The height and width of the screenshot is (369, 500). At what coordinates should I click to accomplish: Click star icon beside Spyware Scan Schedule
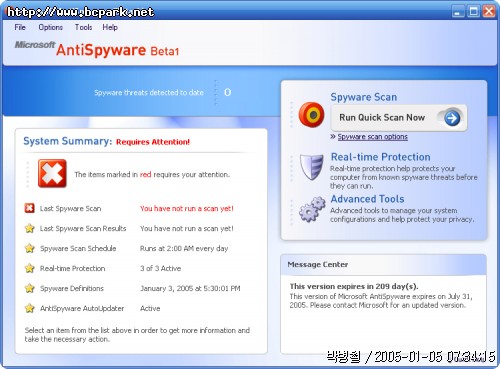(30, 248)
